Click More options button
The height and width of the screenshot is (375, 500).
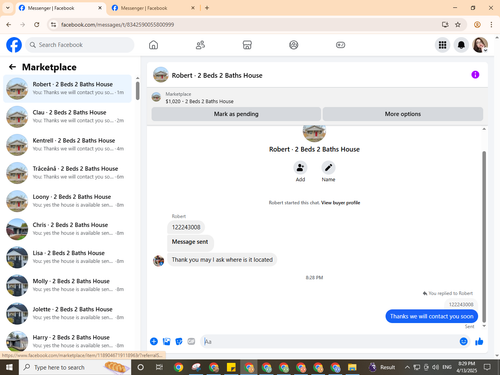pos(403,114)
